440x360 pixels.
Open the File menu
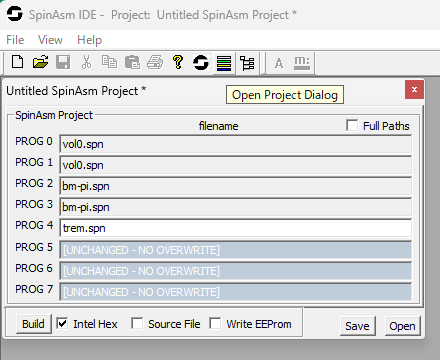[x=15, y=40]
